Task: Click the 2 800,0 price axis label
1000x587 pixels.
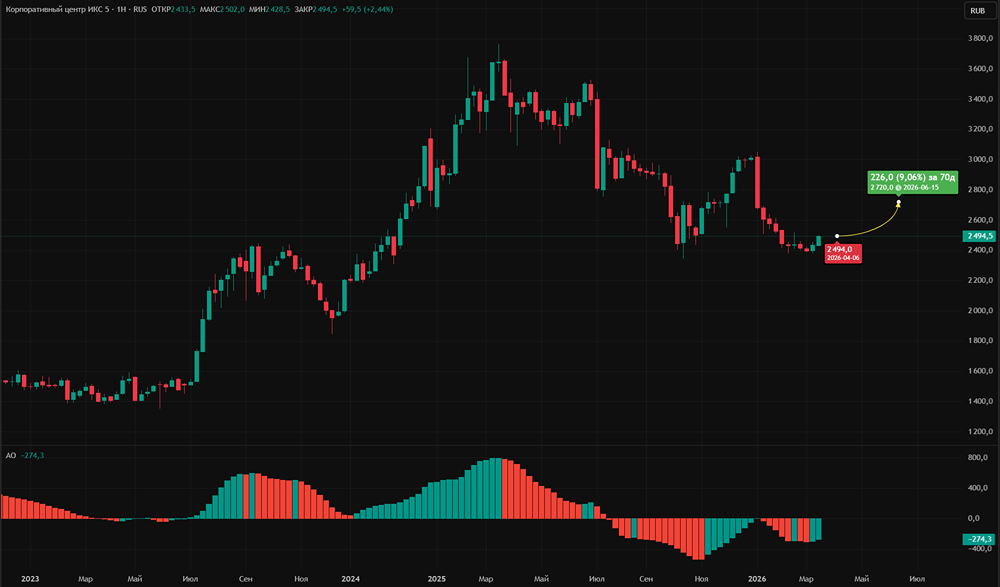Action: 980,190
